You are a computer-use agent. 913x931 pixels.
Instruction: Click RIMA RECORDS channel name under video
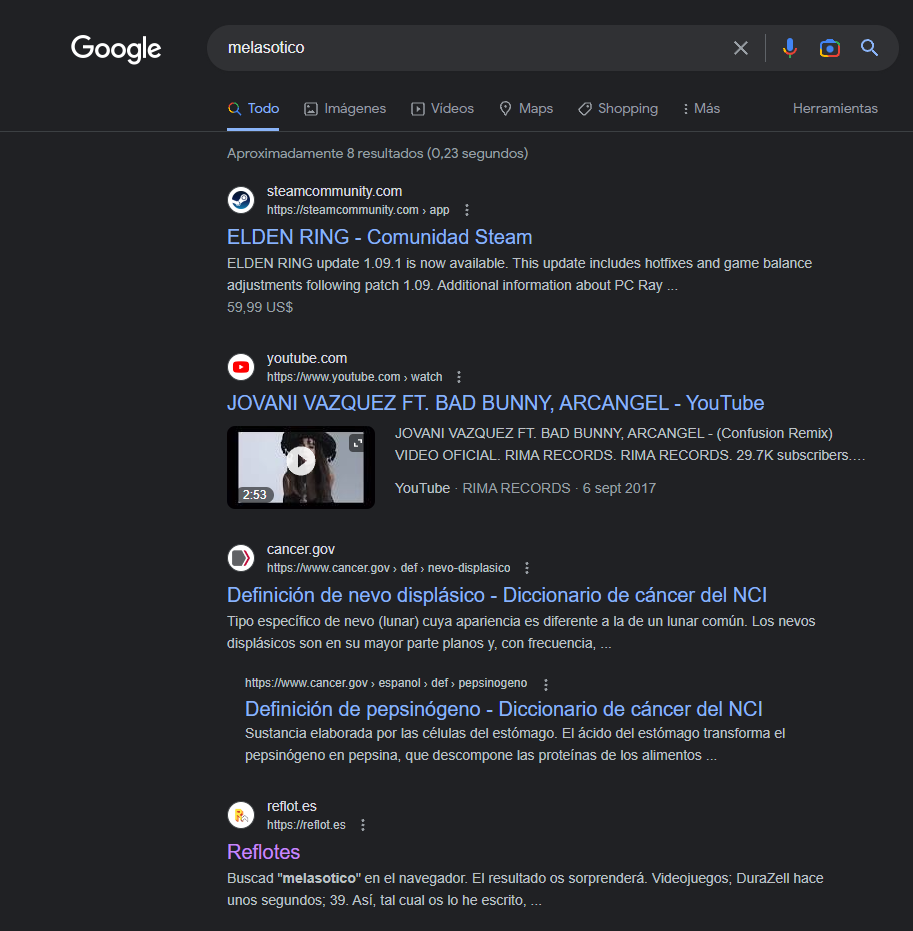pos(516,488)
